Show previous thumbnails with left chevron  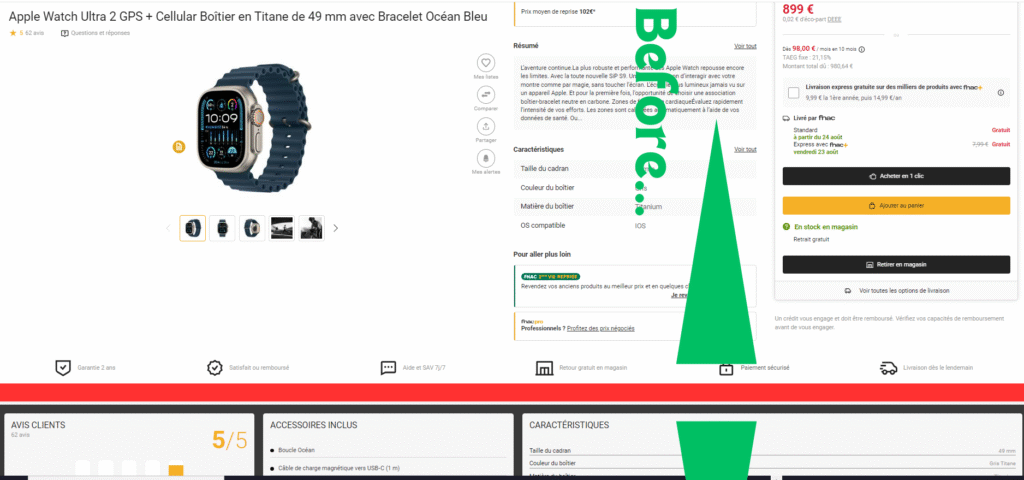pyautogui.click(x=168, y=229)
